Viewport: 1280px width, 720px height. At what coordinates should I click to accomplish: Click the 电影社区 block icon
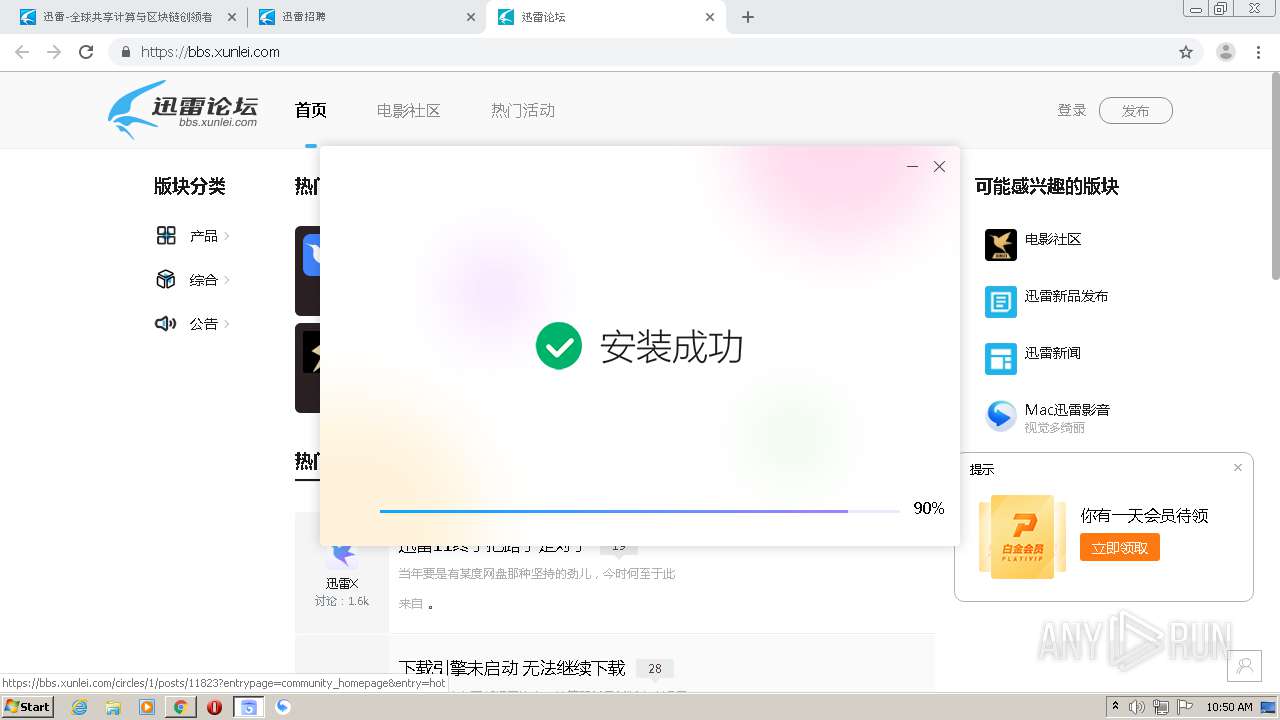click(1001, 245)
